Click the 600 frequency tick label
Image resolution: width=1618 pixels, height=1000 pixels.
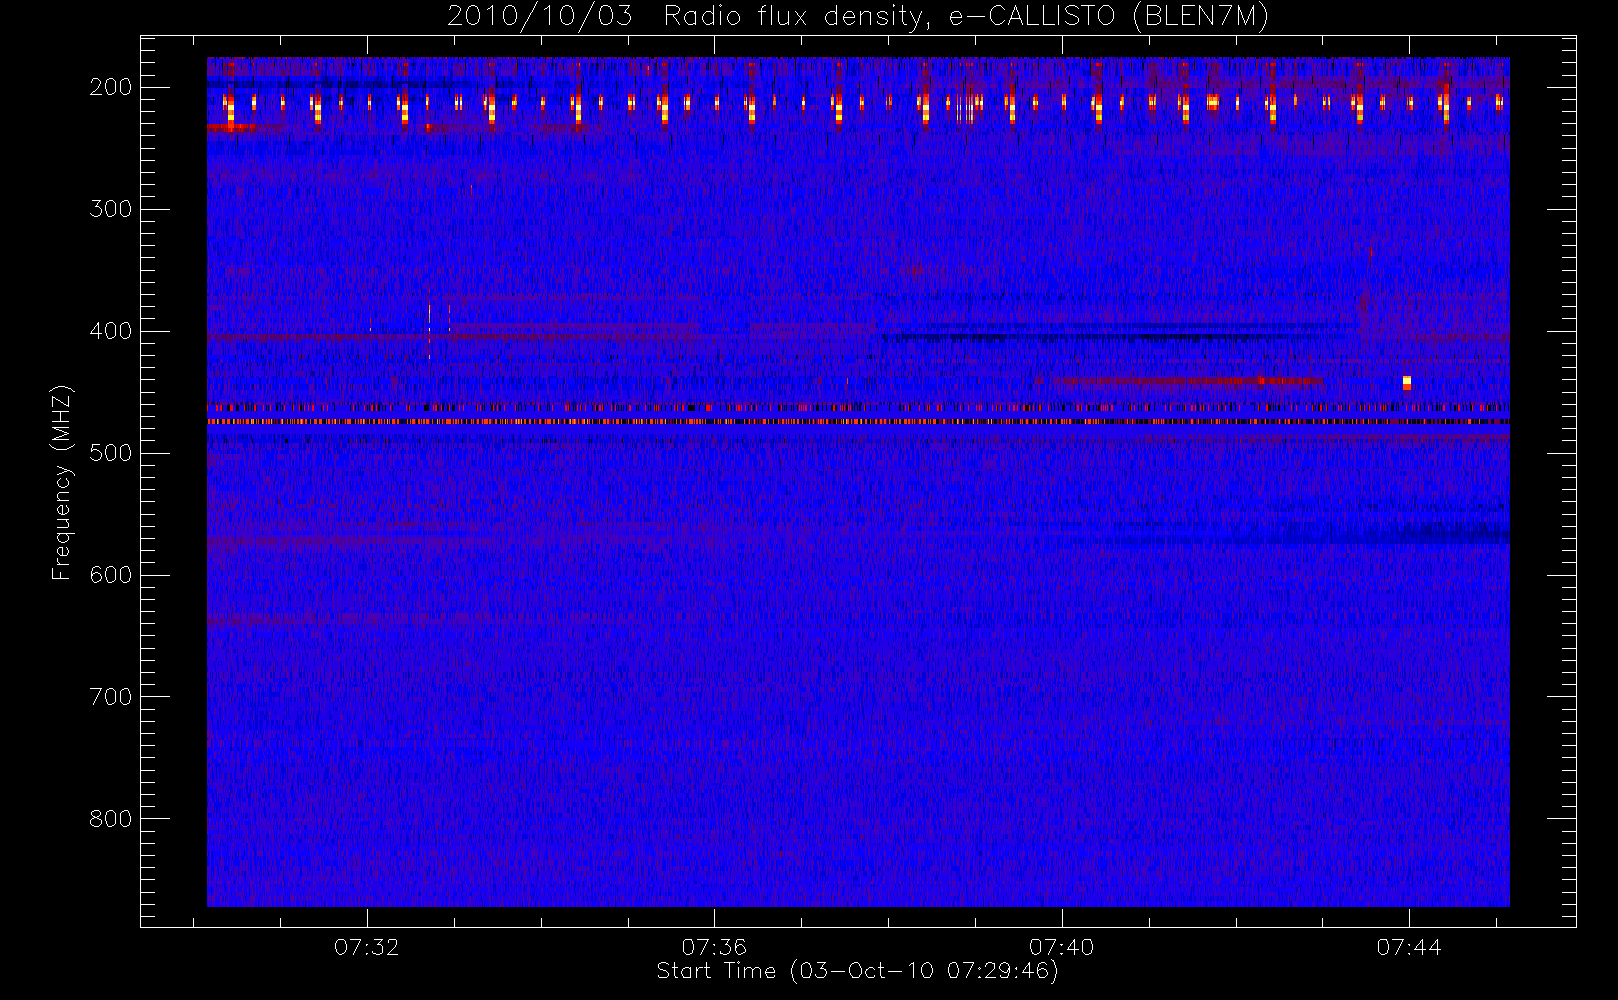(x=111, y=575)
